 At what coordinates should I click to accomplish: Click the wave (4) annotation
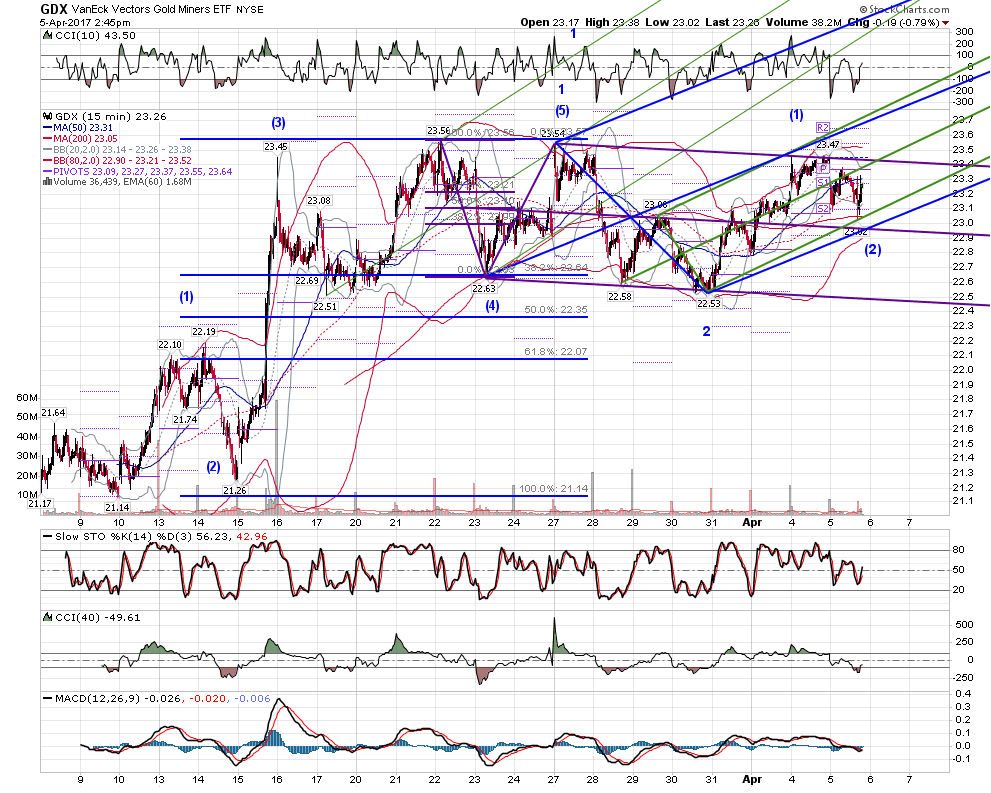coord(492,306)
